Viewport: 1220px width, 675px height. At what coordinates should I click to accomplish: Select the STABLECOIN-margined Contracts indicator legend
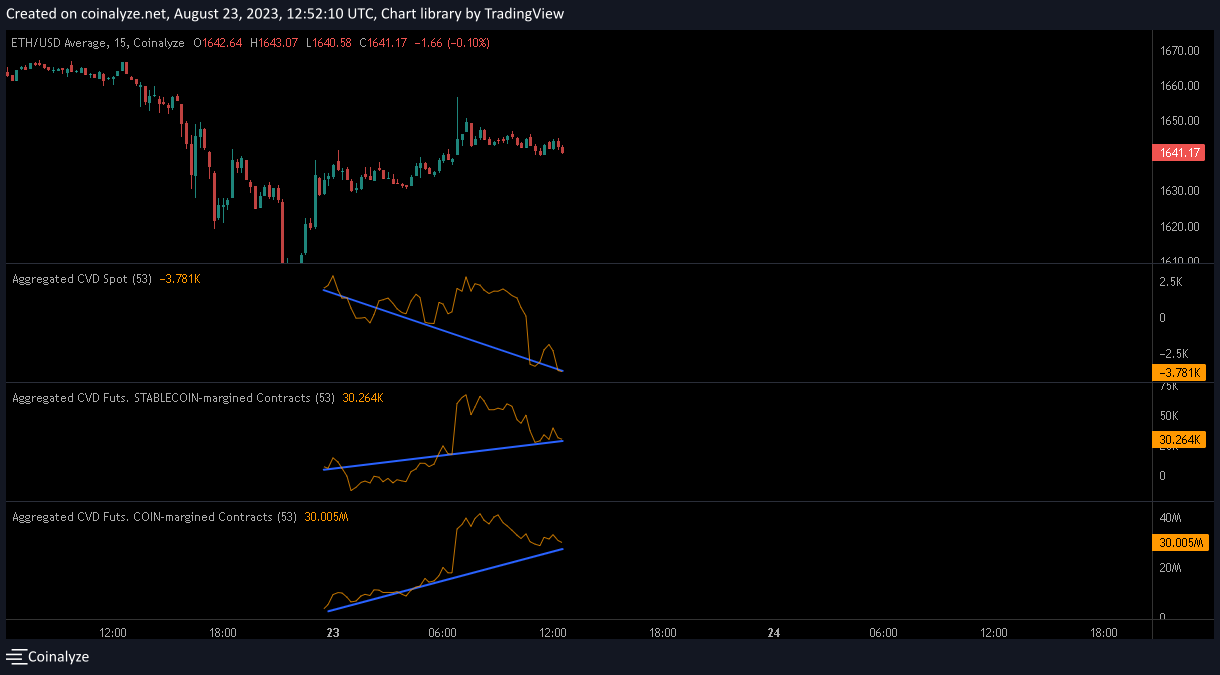tap(160, 398)
